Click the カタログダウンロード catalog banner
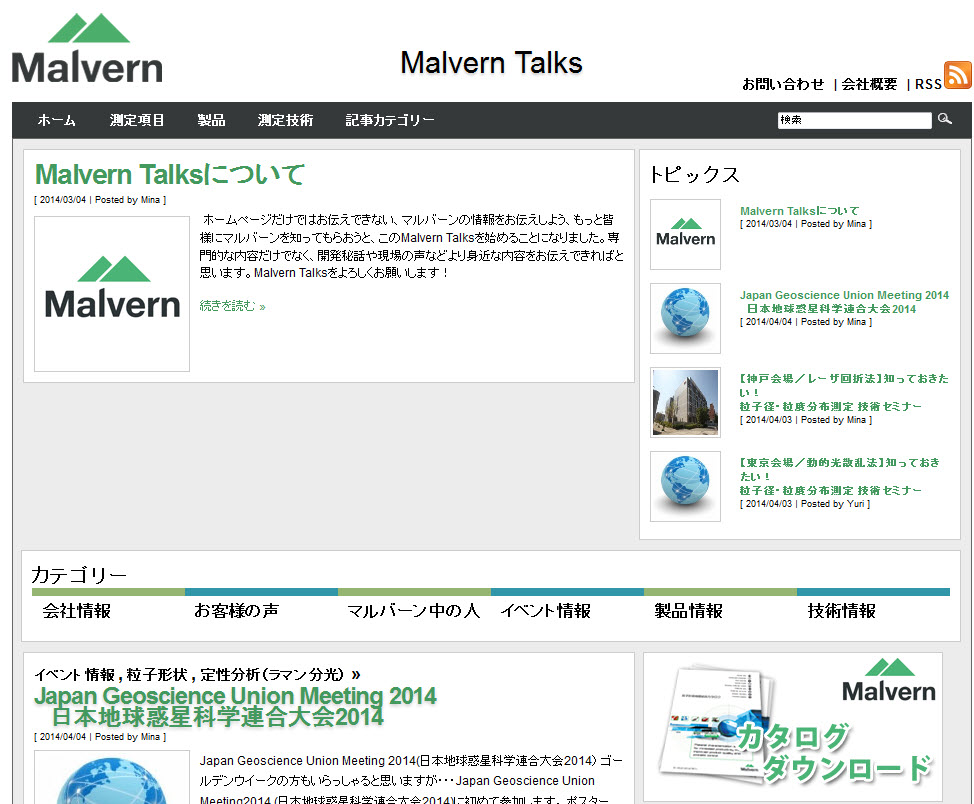Image resolution: width=974 pixels, height=804 pixels. [x=793, y=727]
